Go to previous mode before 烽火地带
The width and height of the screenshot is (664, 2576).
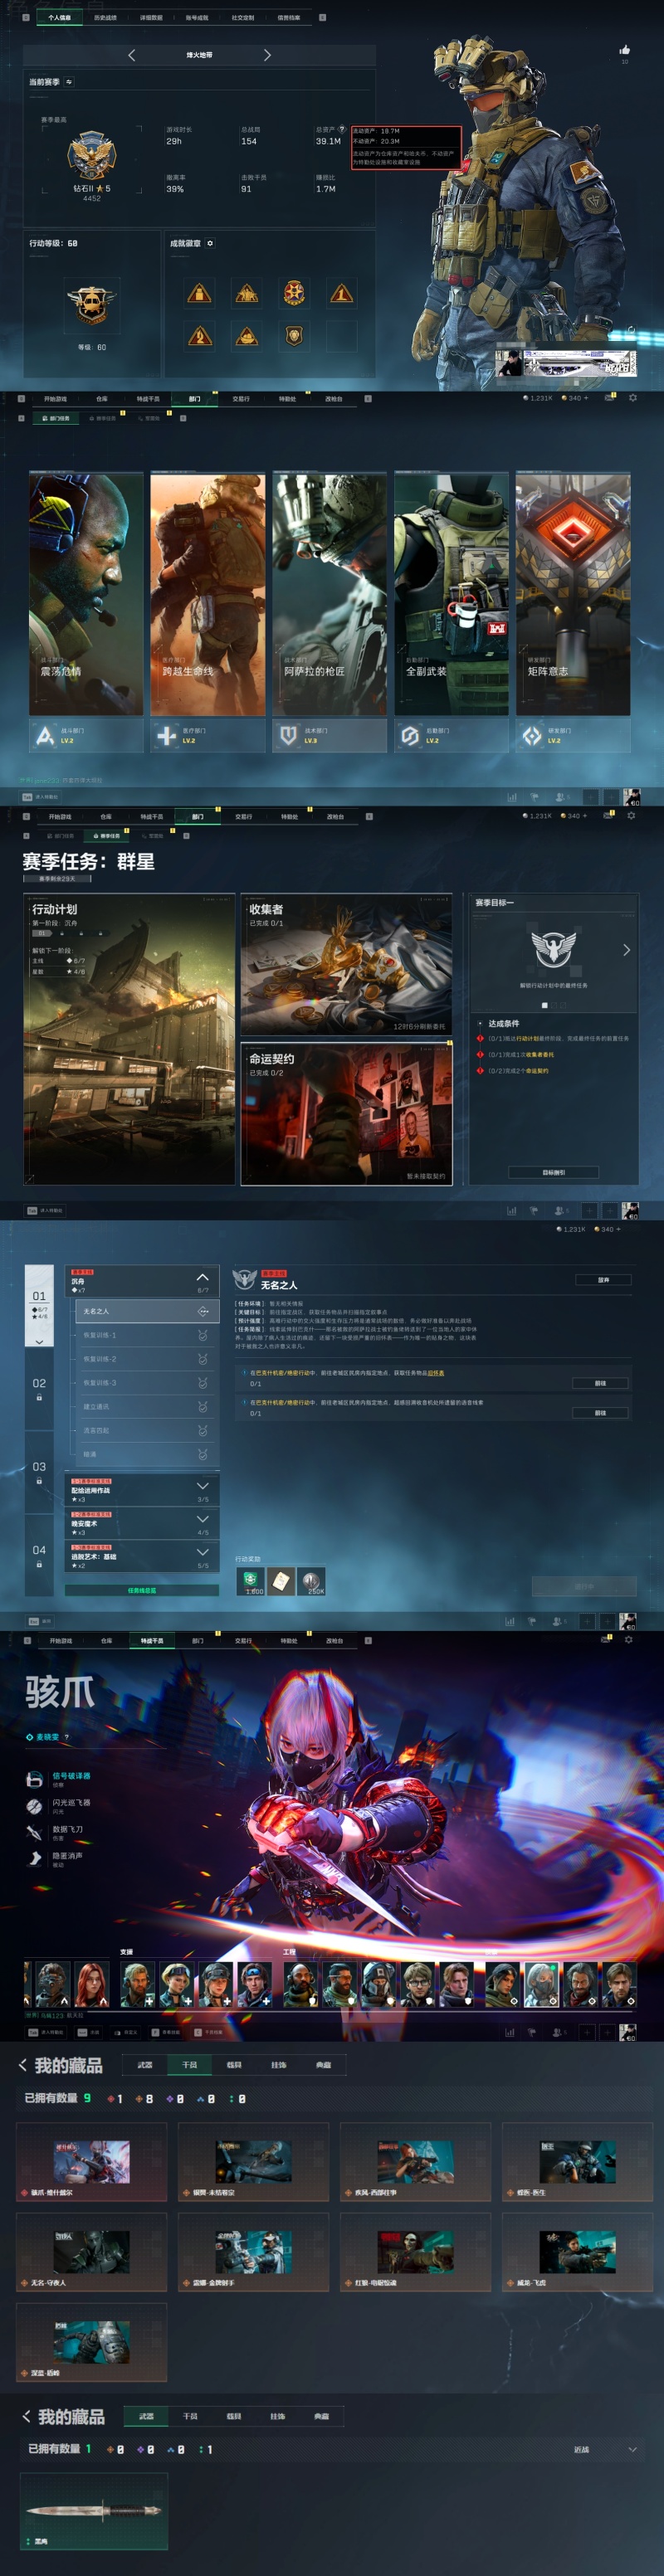pos(132,55)
